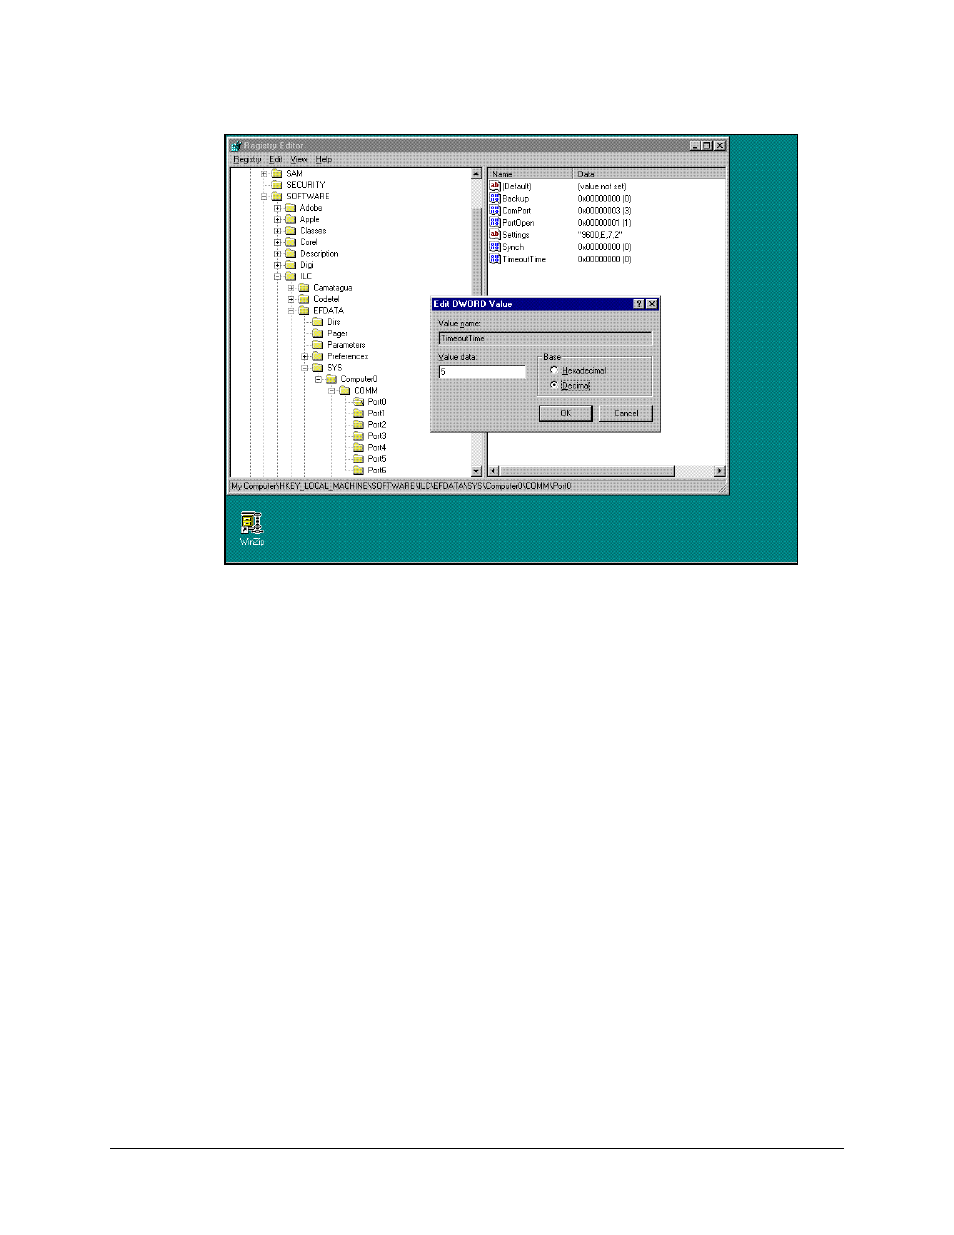Expand the Corel key
954x1235 pixels.
coord(278,242)
